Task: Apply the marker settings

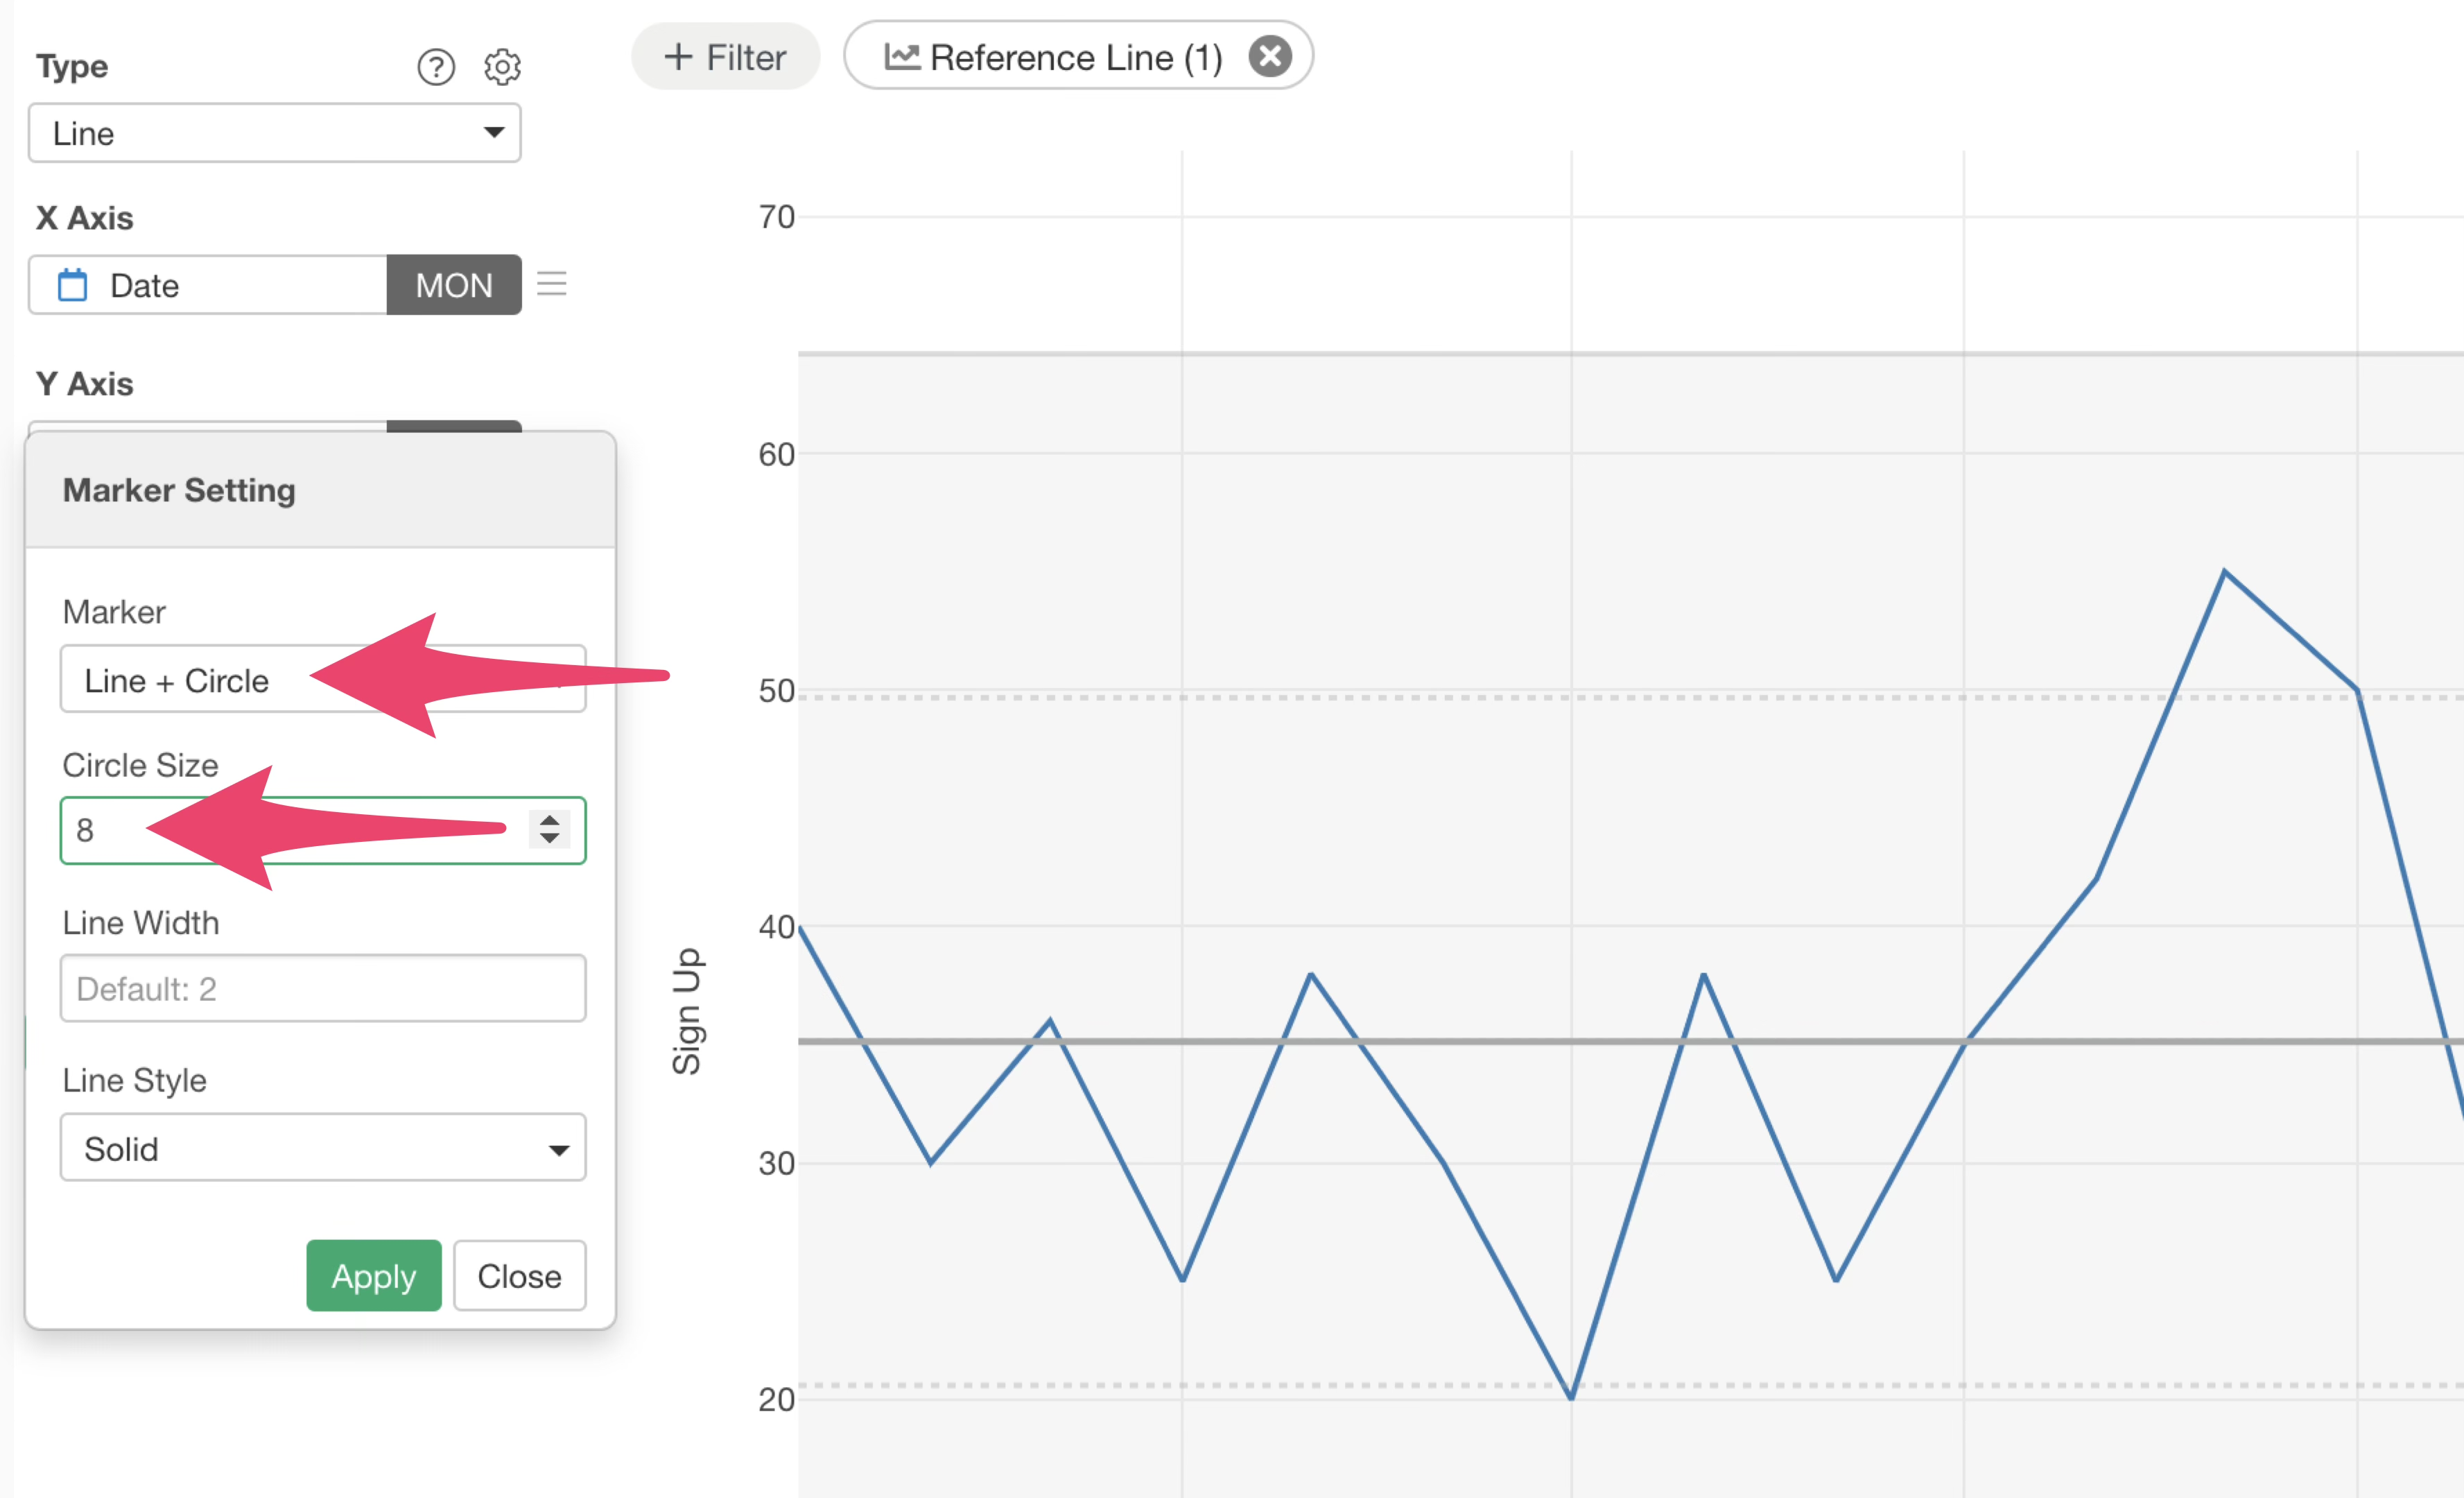Action: click(x=373, y=1275)
